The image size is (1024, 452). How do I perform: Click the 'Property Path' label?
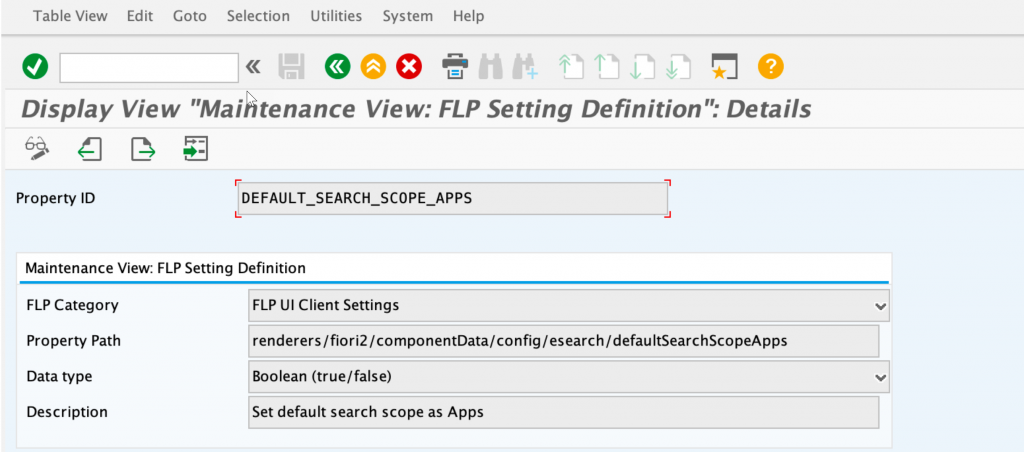73,341
